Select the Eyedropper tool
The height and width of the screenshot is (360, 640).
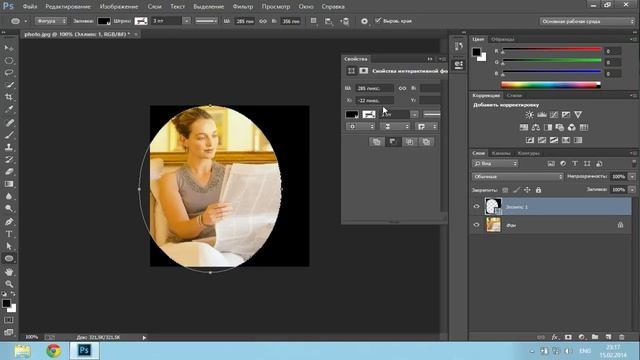pyautogui.click(x=9, y=109)
